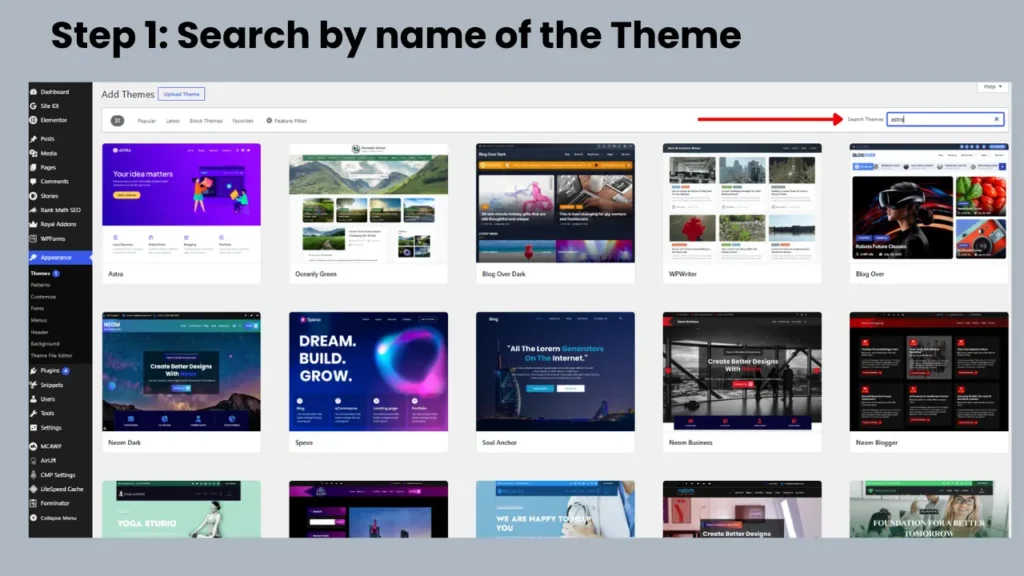Click the "Spexo" theme name label
Viewport: 1024px width, 576px height.
[x=304, y=442]
